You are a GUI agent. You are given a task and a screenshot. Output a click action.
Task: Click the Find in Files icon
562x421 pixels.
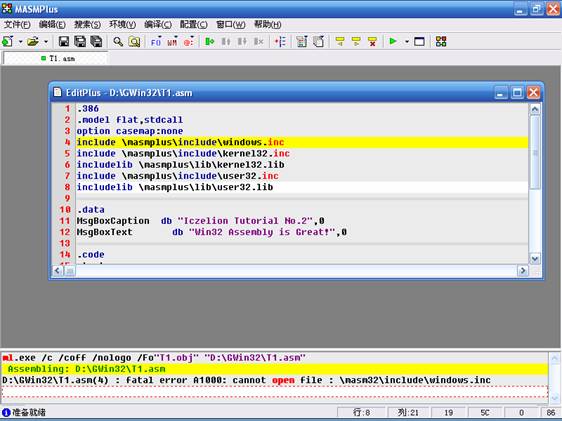134,42
